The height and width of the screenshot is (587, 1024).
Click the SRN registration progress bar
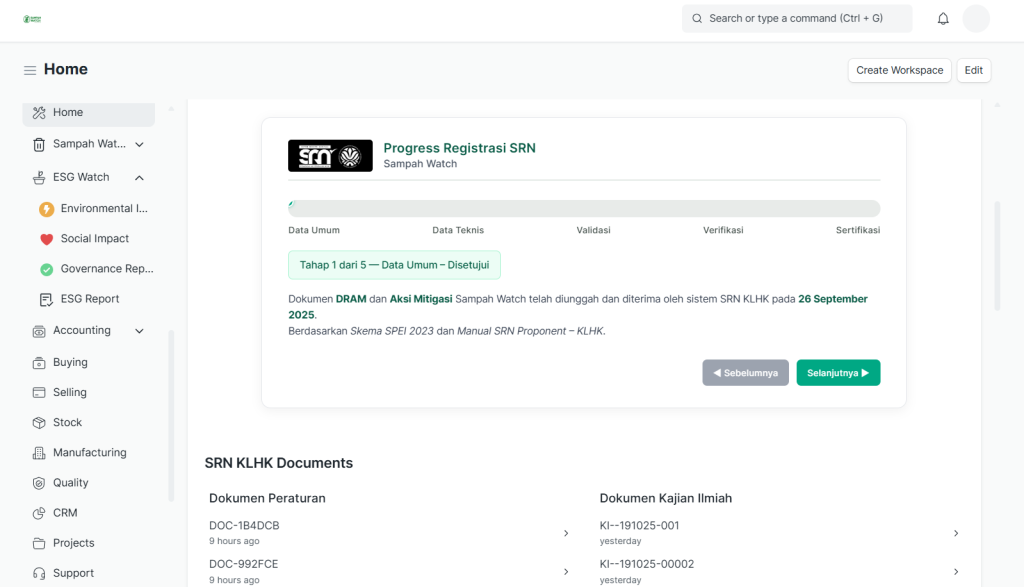click(584, 209)
